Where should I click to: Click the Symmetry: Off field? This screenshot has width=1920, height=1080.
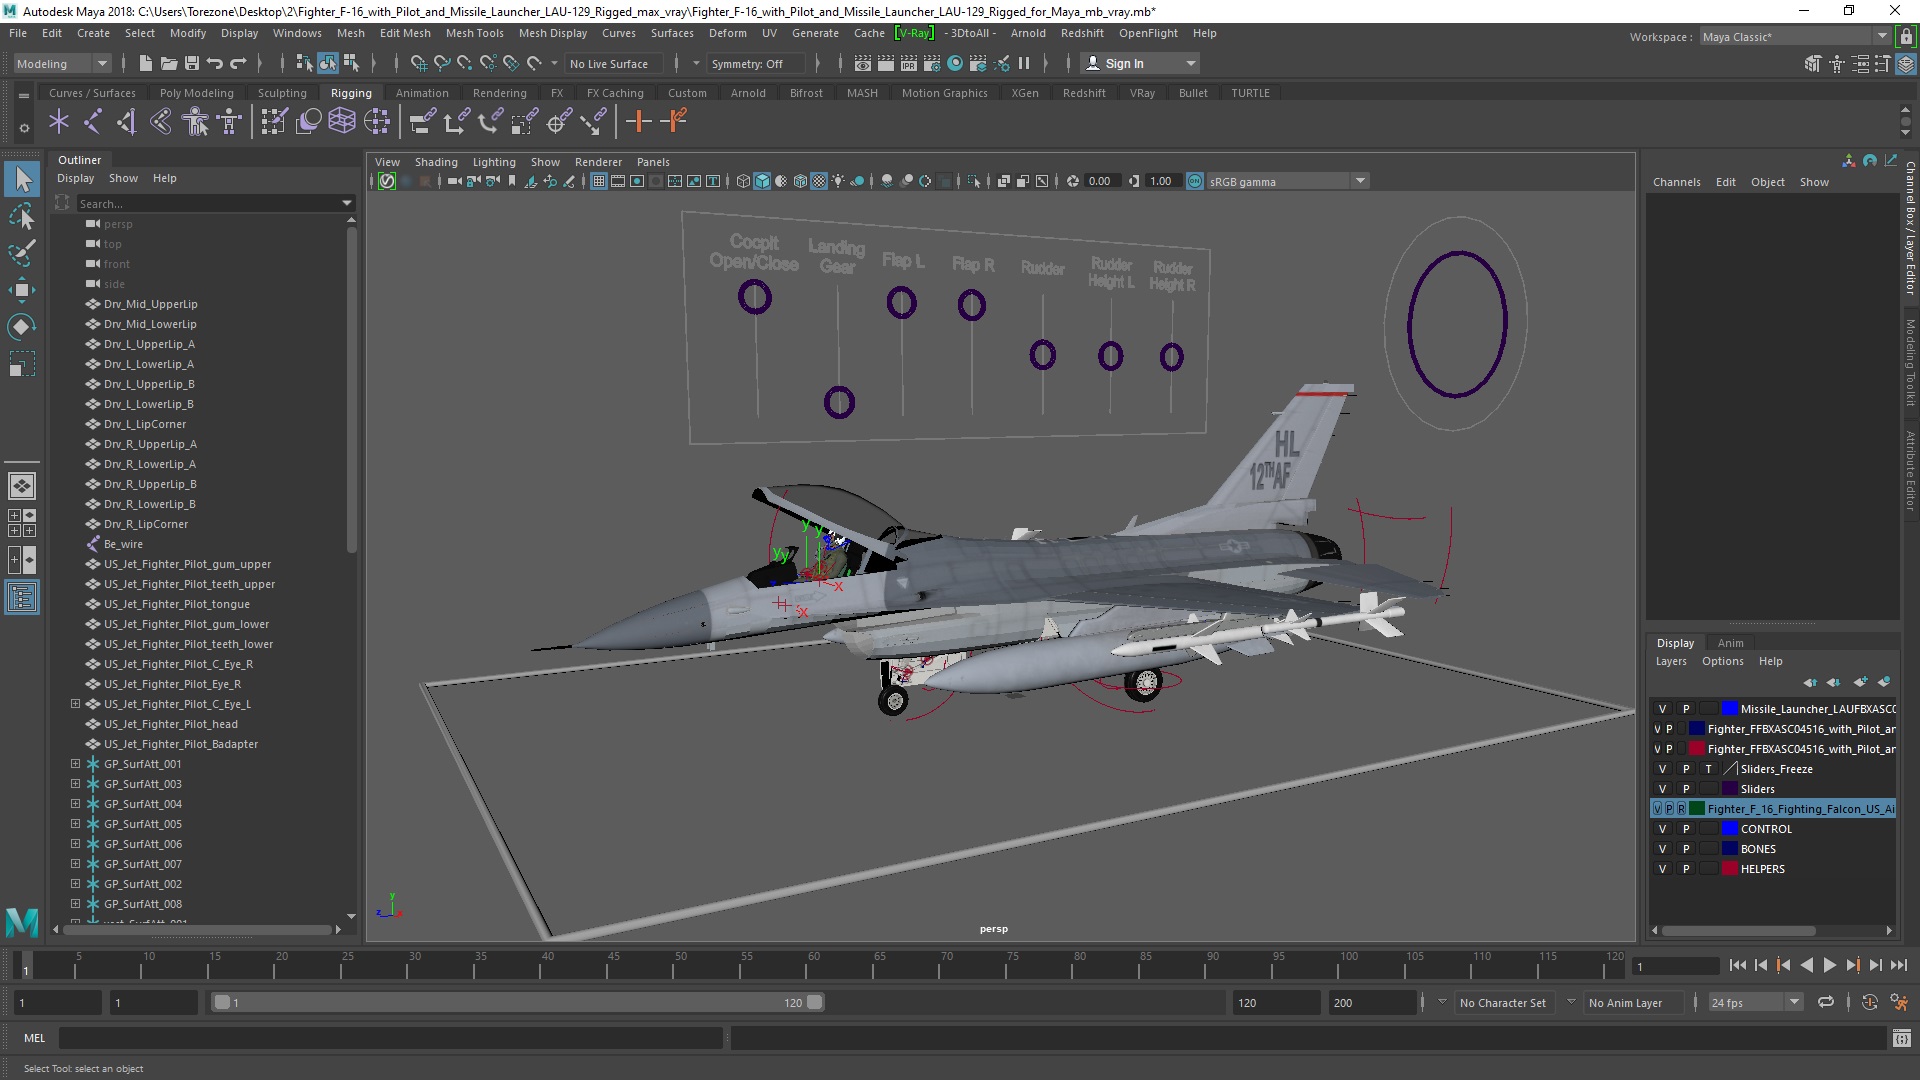755,64
